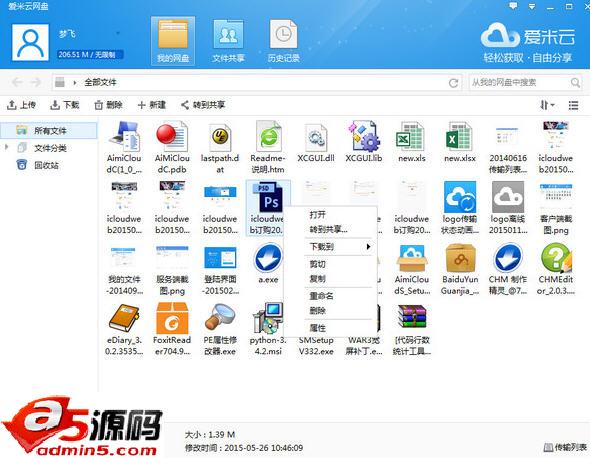Open the title bar dropdown menu arrow
Screen dimensions: 590x458
(532, 6)
